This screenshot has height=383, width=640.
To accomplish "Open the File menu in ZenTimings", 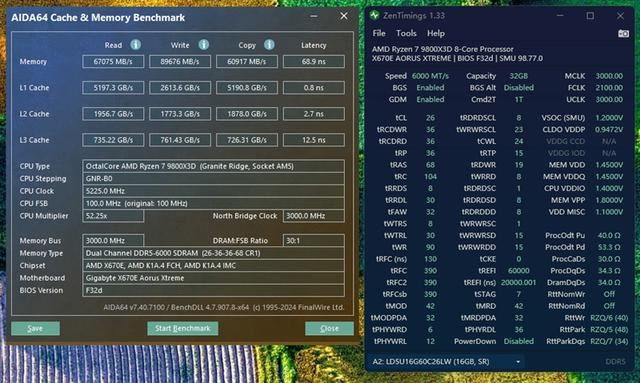I will (x=379, y=33).
